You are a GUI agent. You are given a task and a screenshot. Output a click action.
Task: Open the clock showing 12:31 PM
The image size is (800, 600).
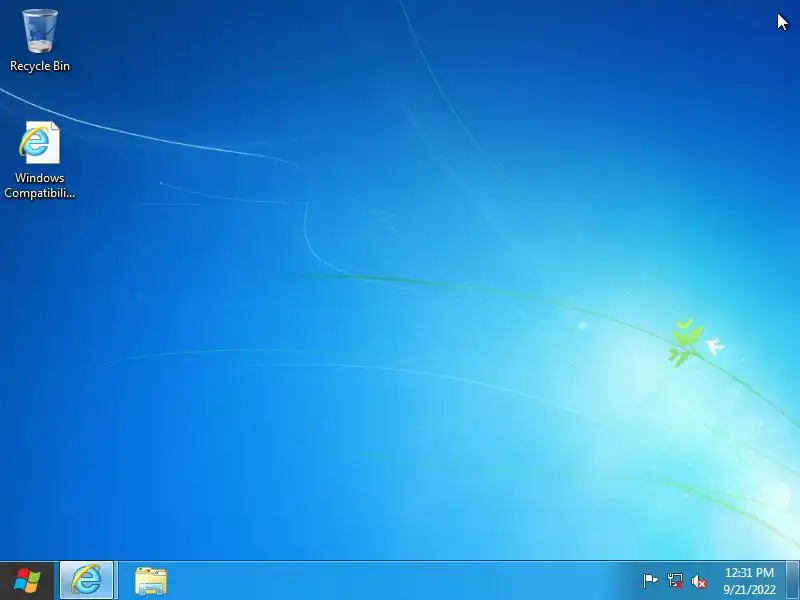749,581
